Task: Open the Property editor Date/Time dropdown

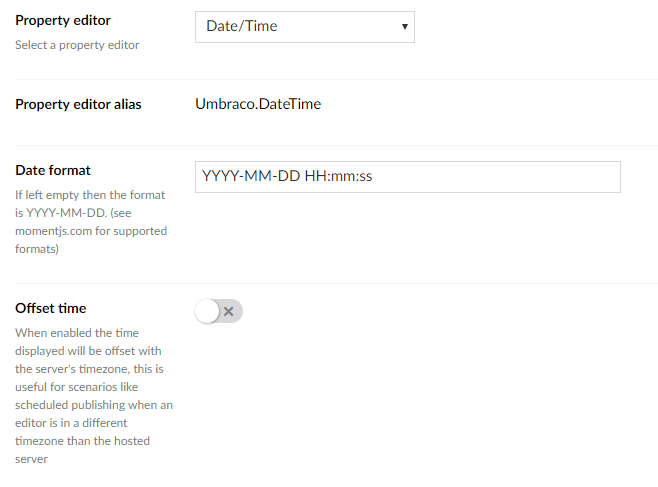Action: click(305, 27)
